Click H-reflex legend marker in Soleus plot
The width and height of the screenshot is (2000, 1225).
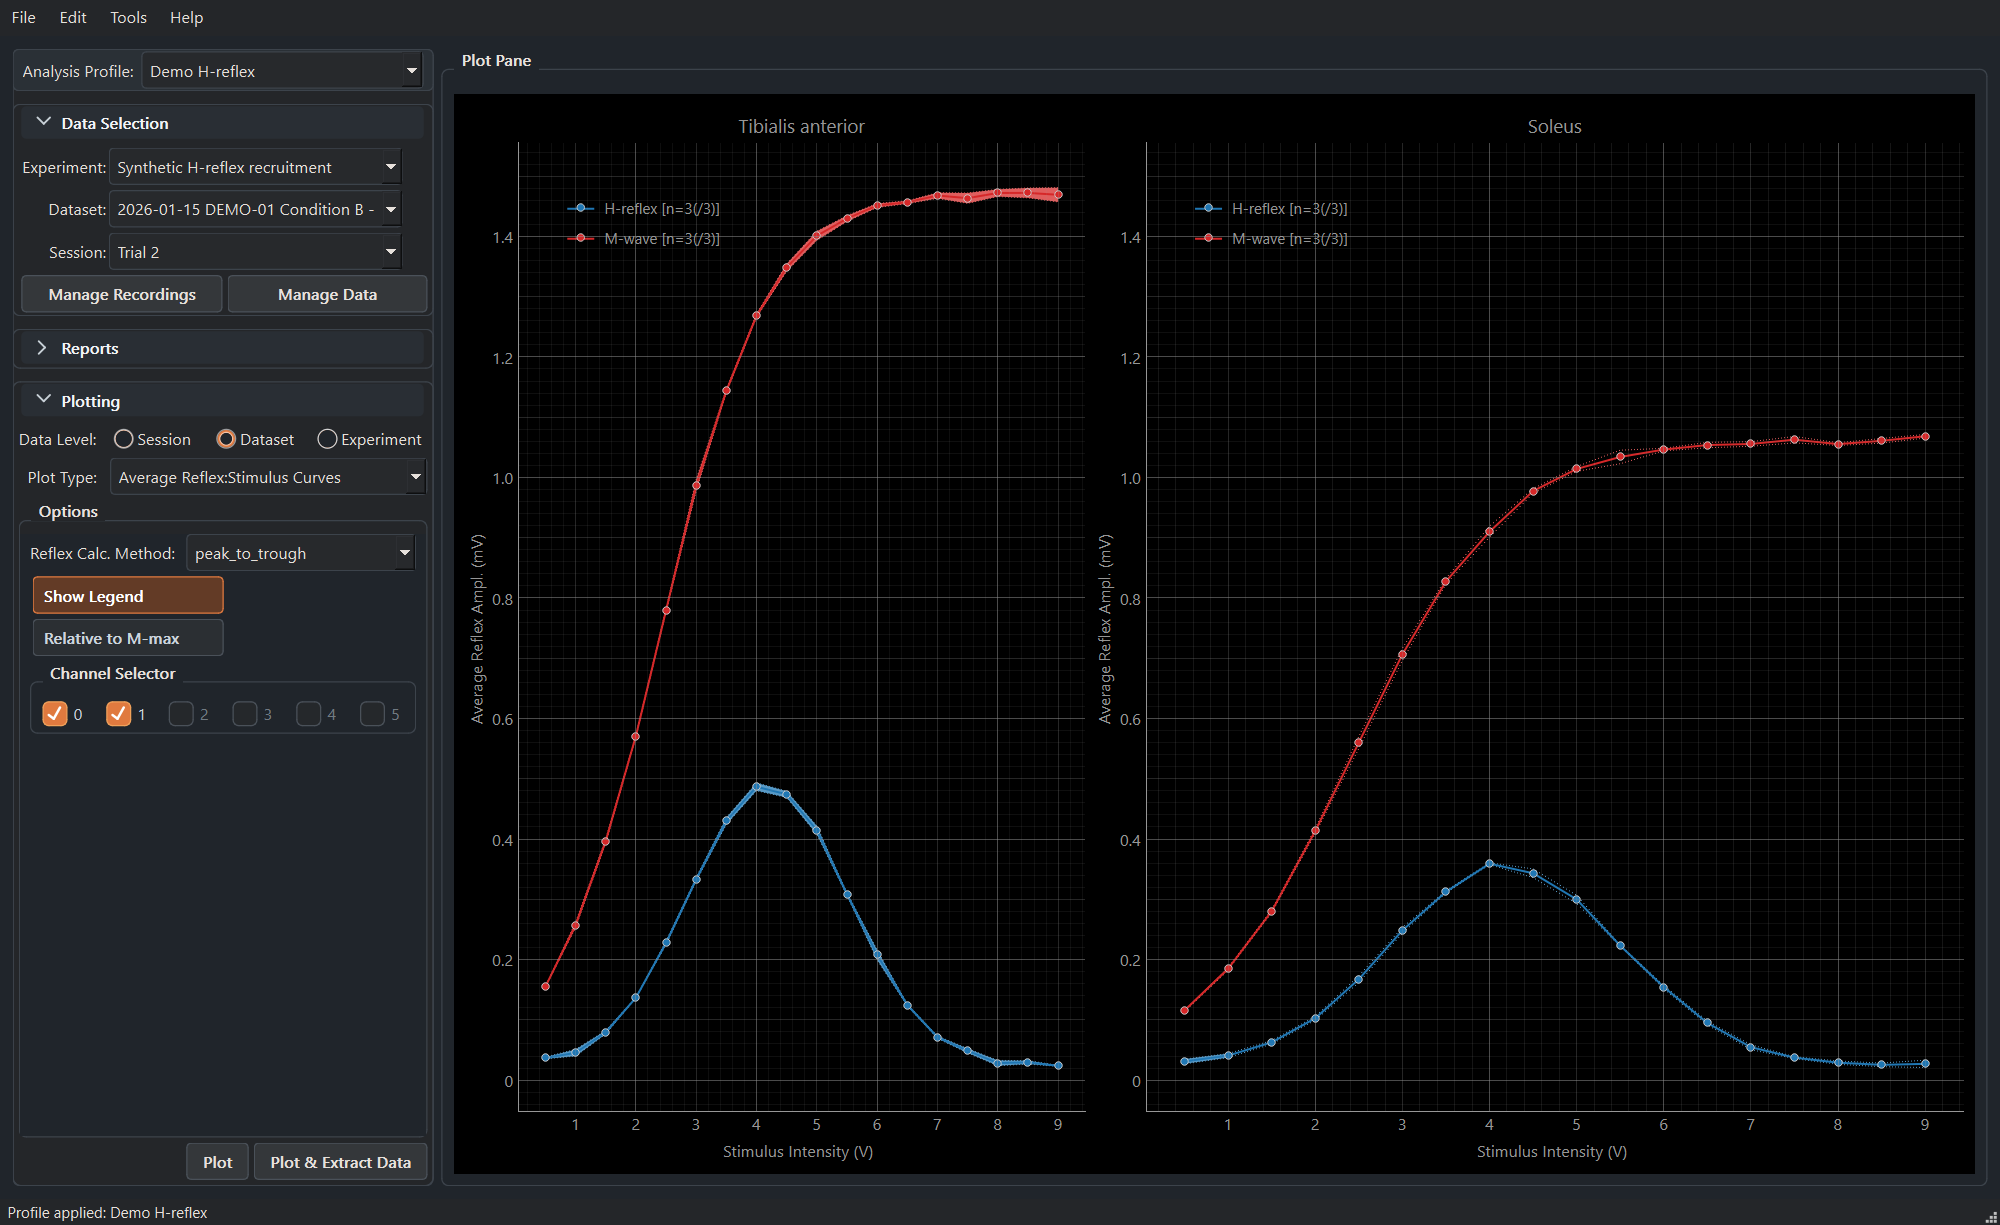click(1208, 208)
